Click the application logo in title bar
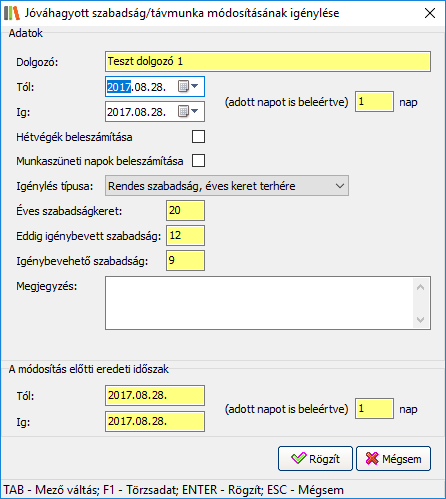This screenshot has width=446, height=499. (x=12, y=13)
